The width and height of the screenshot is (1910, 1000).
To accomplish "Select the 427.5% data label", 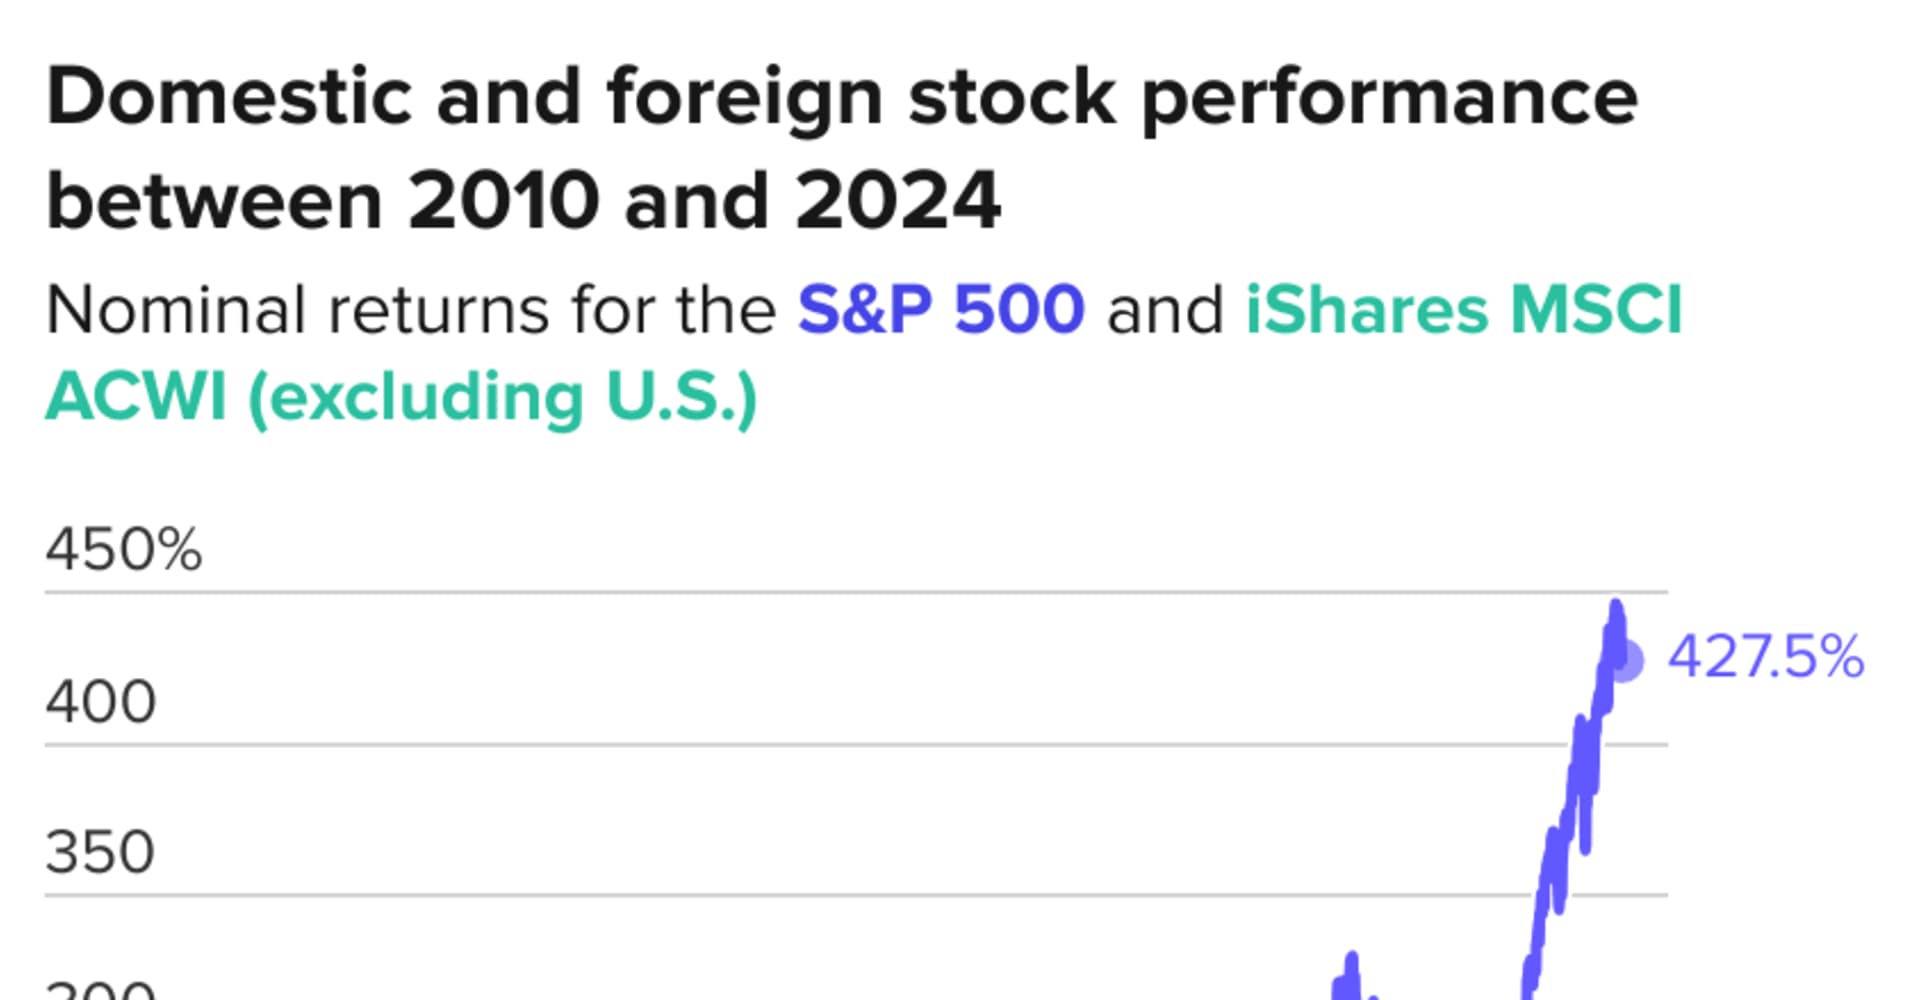I will (x=1766, y=657).
